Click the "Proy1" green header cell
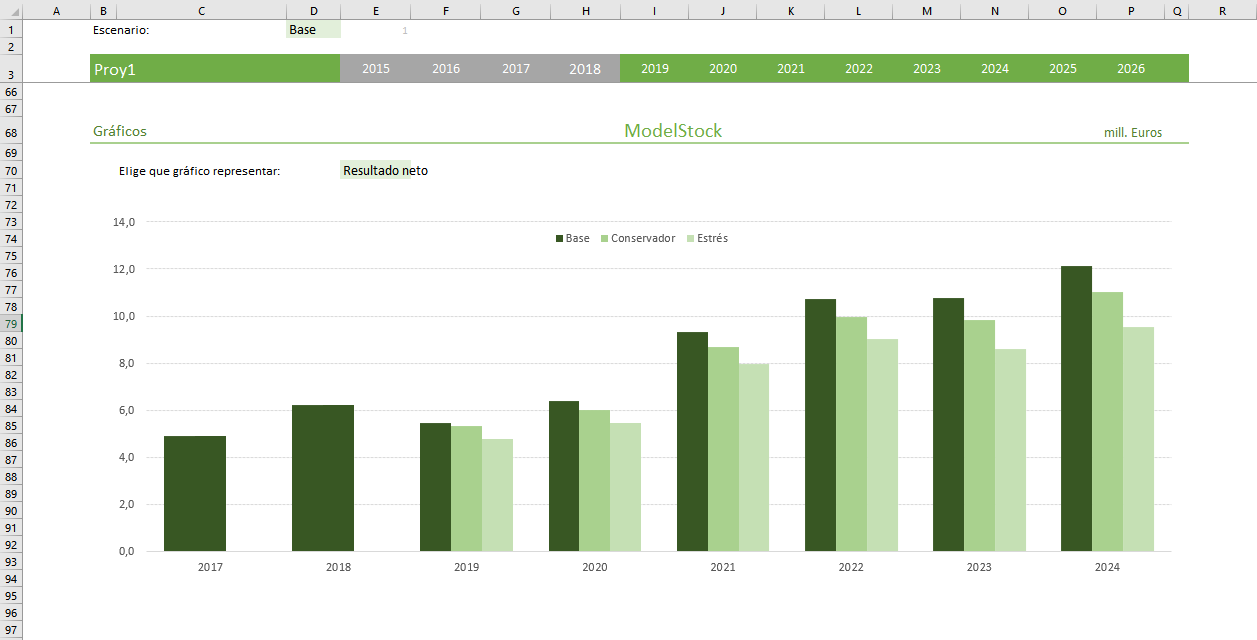 [214, 69]
